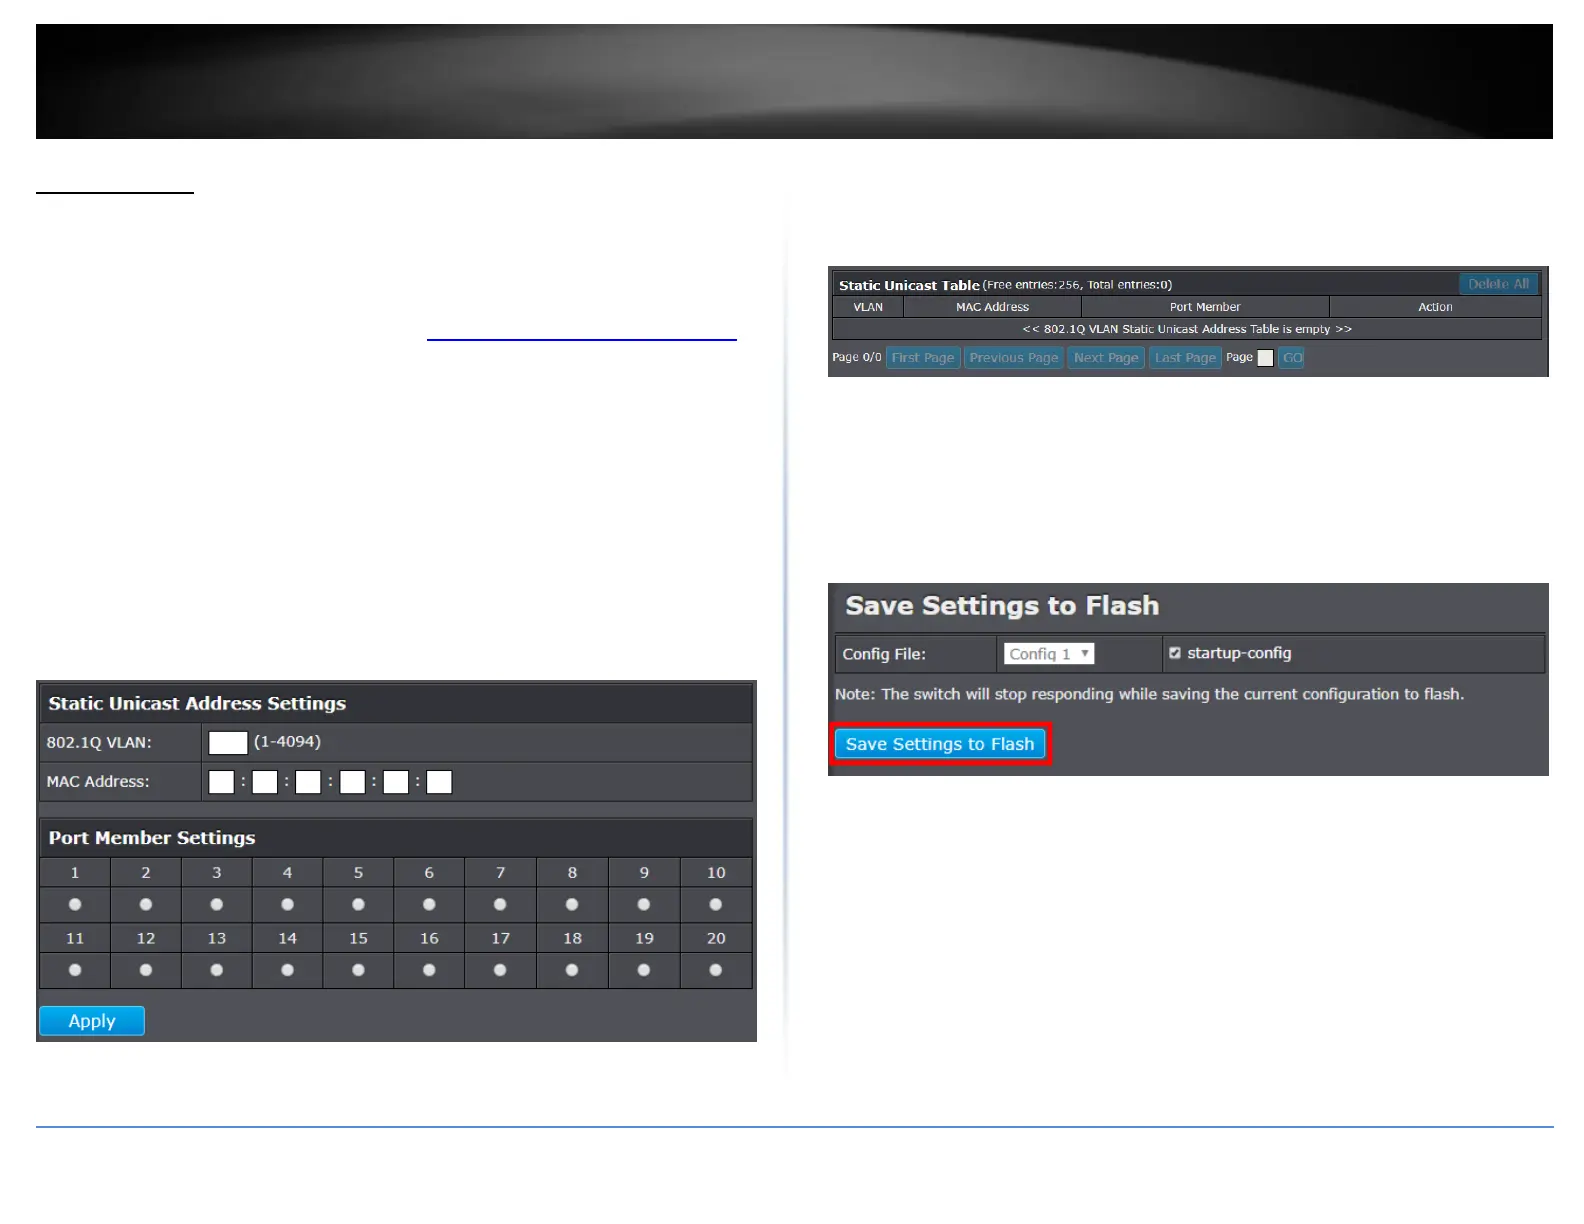Go to First Page of table
1584x1224 pixels.
pyautogui.click(x=923, y=358)
